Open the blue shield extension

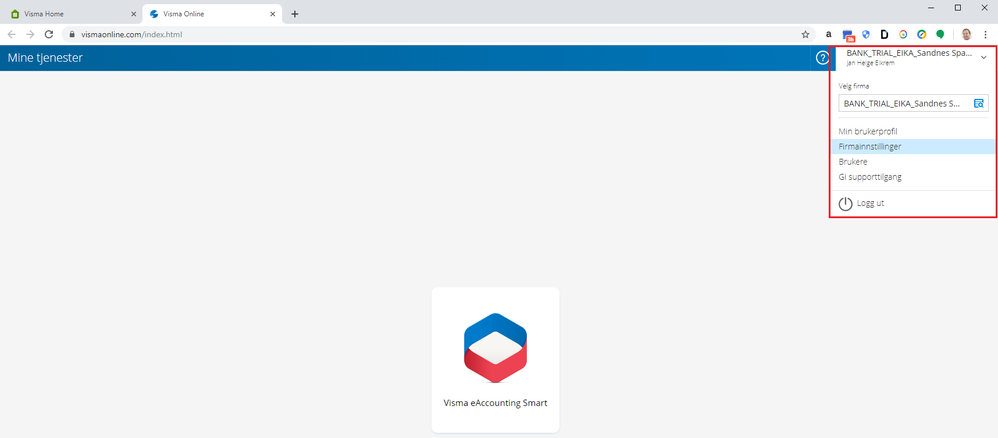(x=866, y=34)
